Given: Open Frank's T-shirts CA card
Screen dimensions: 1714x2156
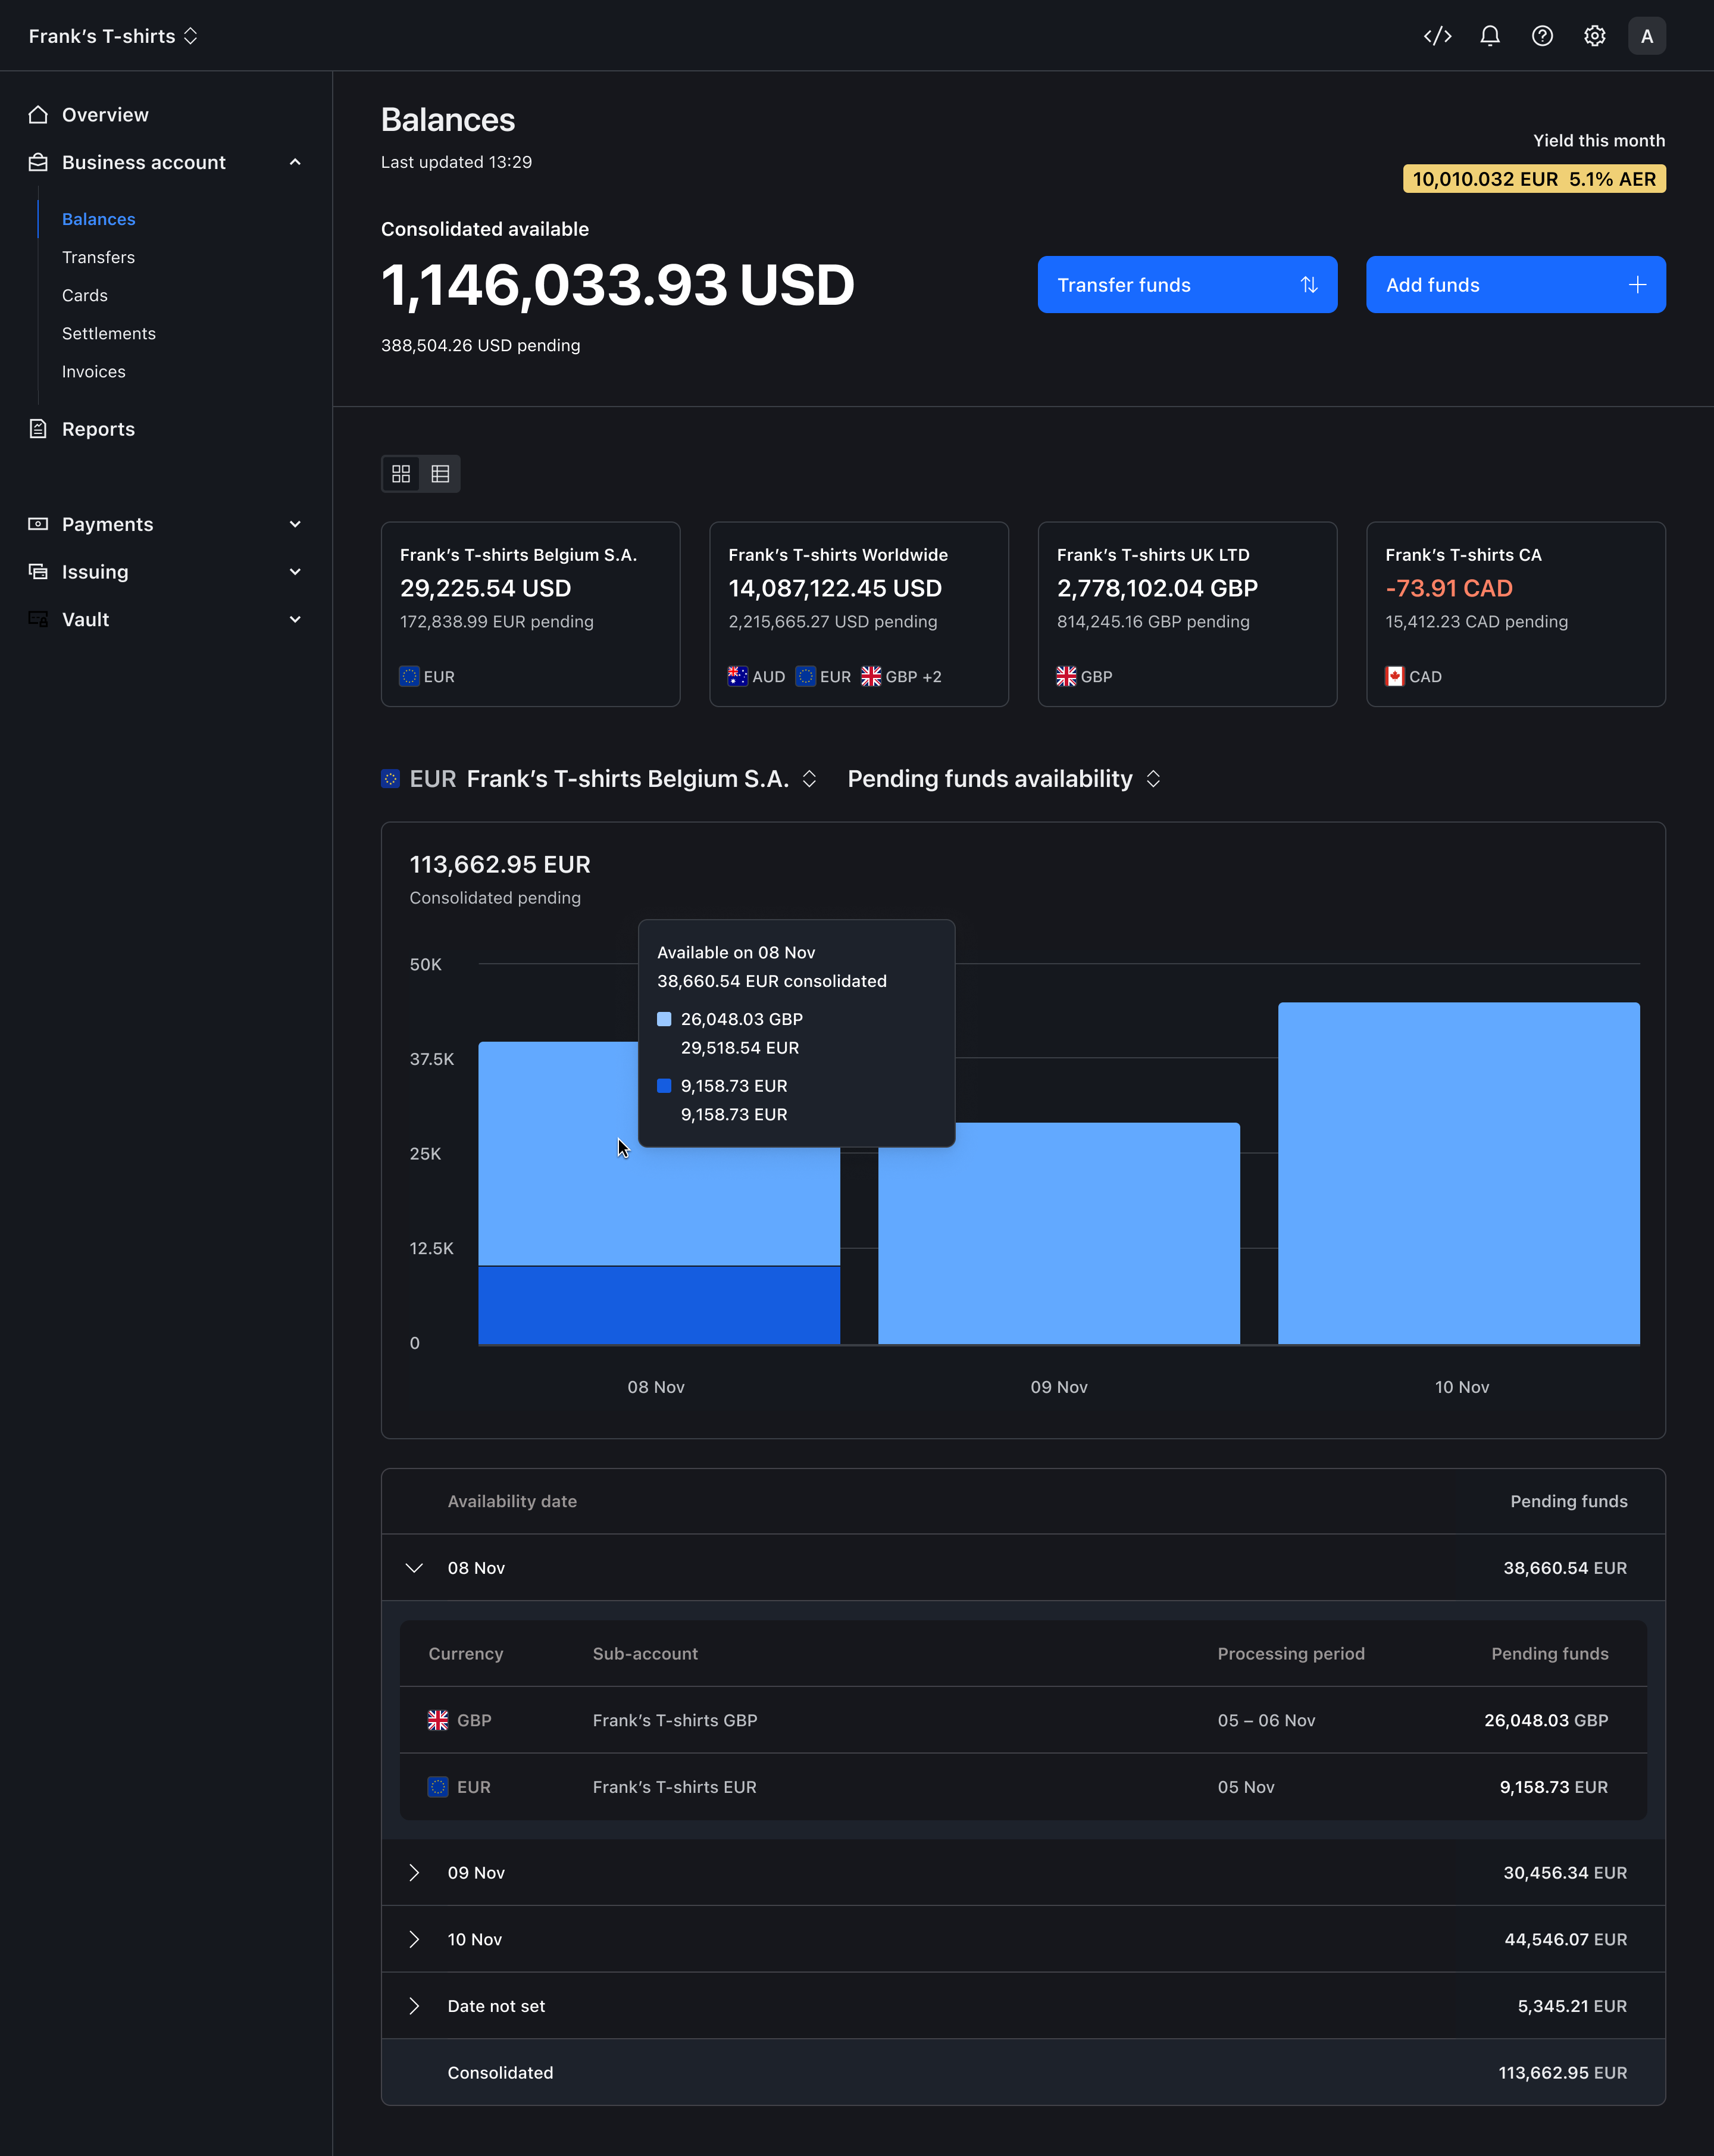Looking at the screenshot, I should (1515, 614).
